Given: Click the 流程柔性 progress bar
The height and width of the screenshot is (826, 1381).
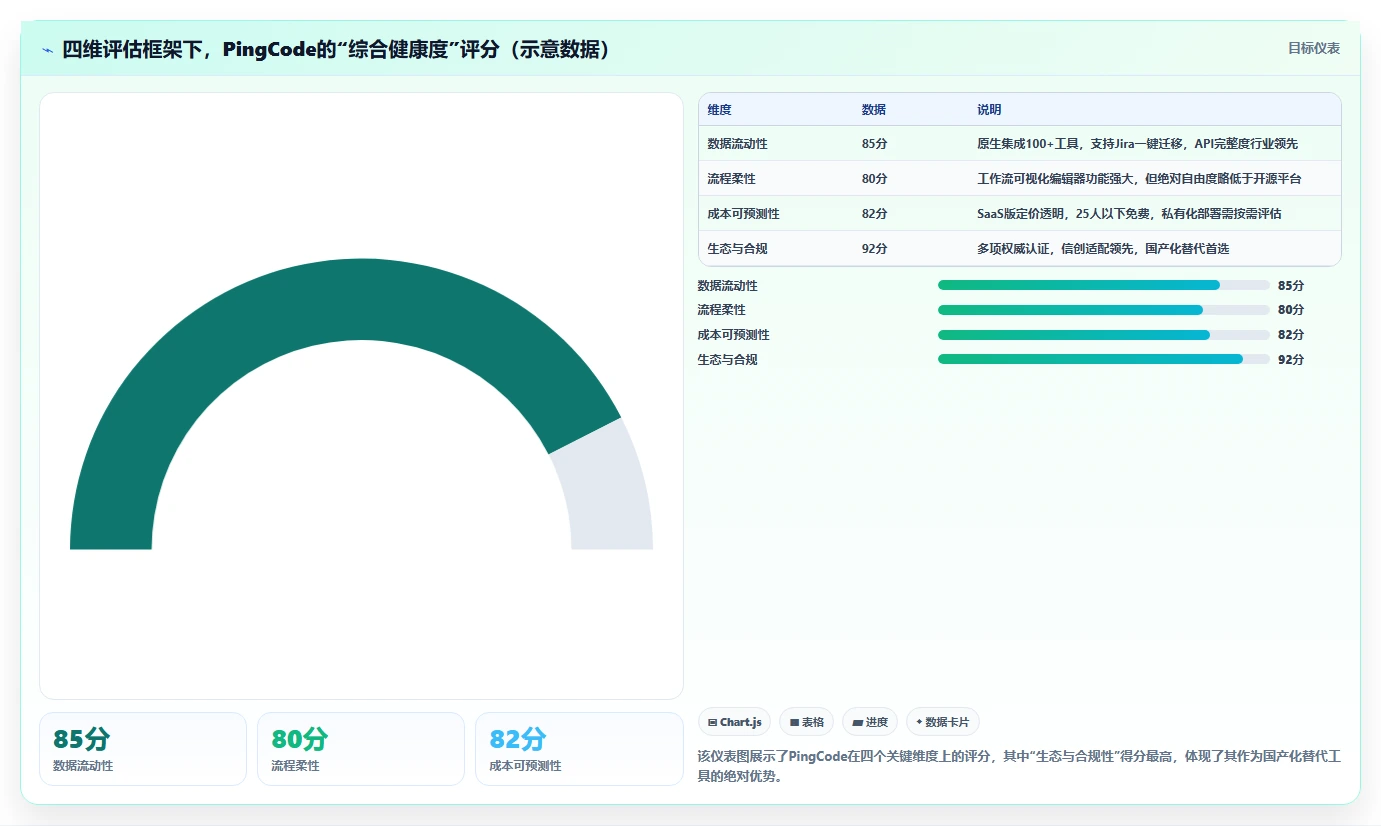Looking at the screenshot, I should click(1104, 310).
